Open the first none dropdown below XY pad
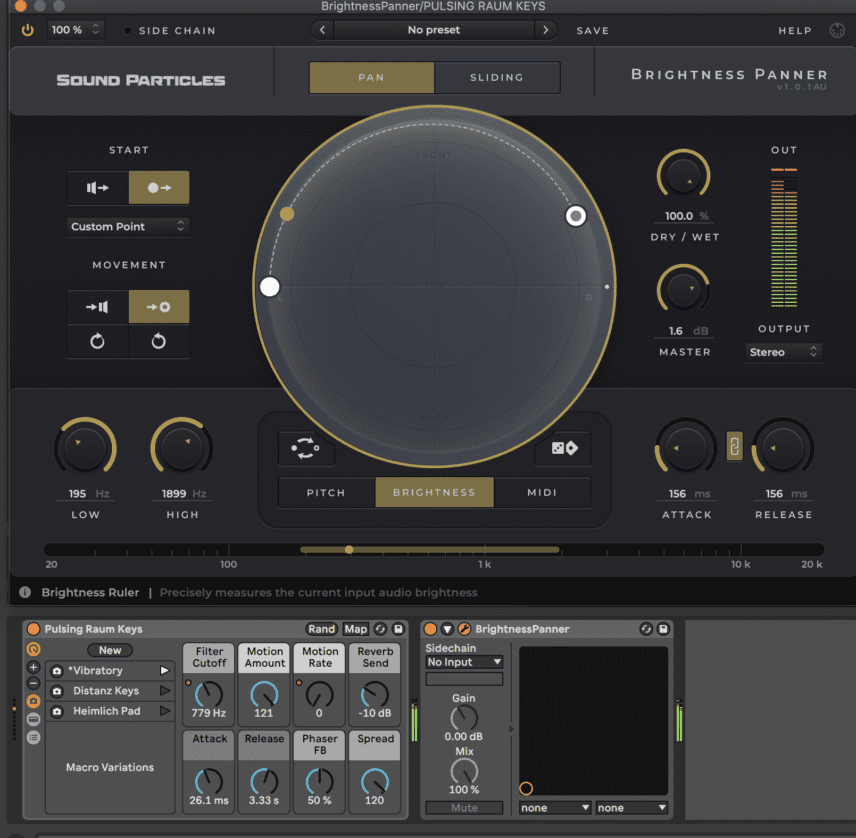The image size is (856, 838). tap(555, 808)
